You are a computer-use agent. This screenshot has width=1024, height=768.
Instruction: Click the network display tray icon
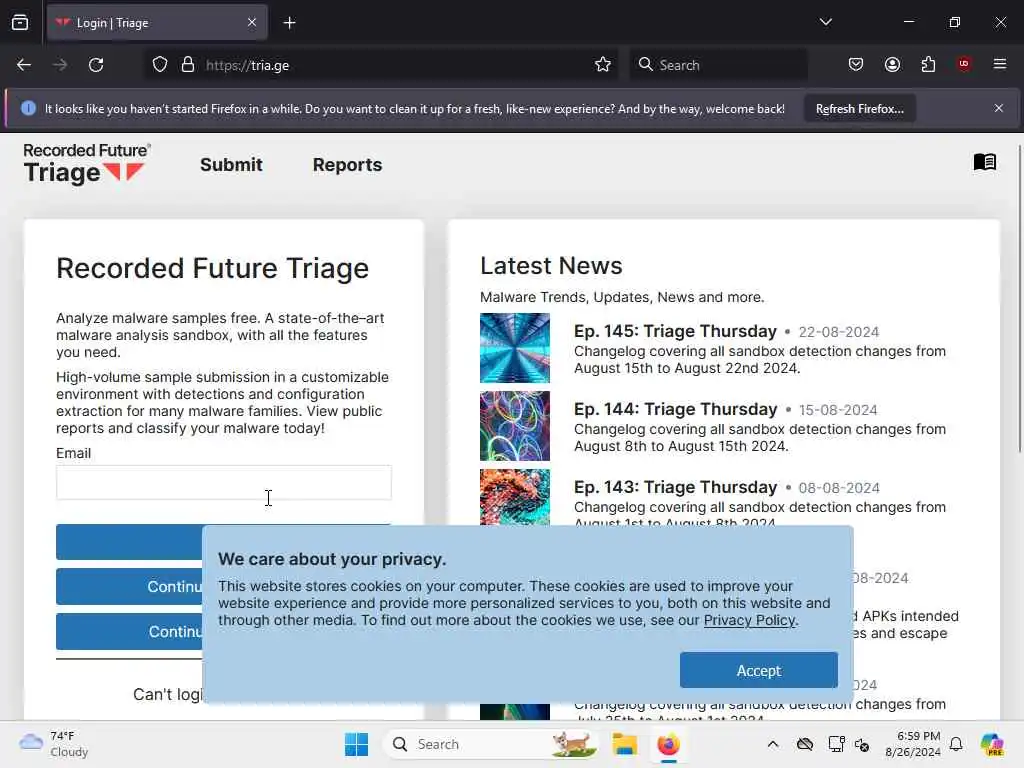836,744
